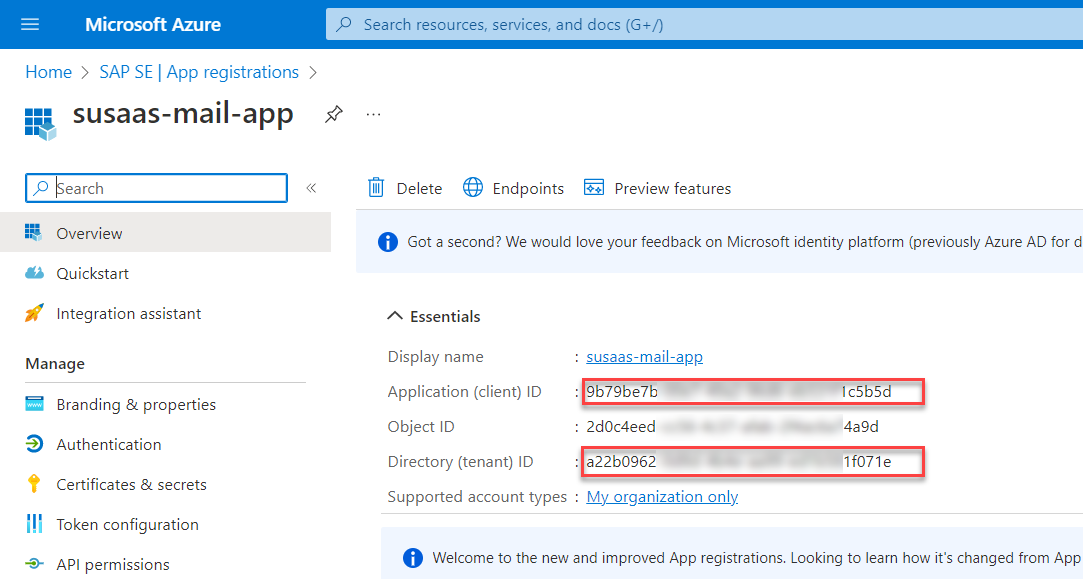This screenshot has width=1083, height=579.
Task: Go to Home breadcrumb
Action: (48, 72)
